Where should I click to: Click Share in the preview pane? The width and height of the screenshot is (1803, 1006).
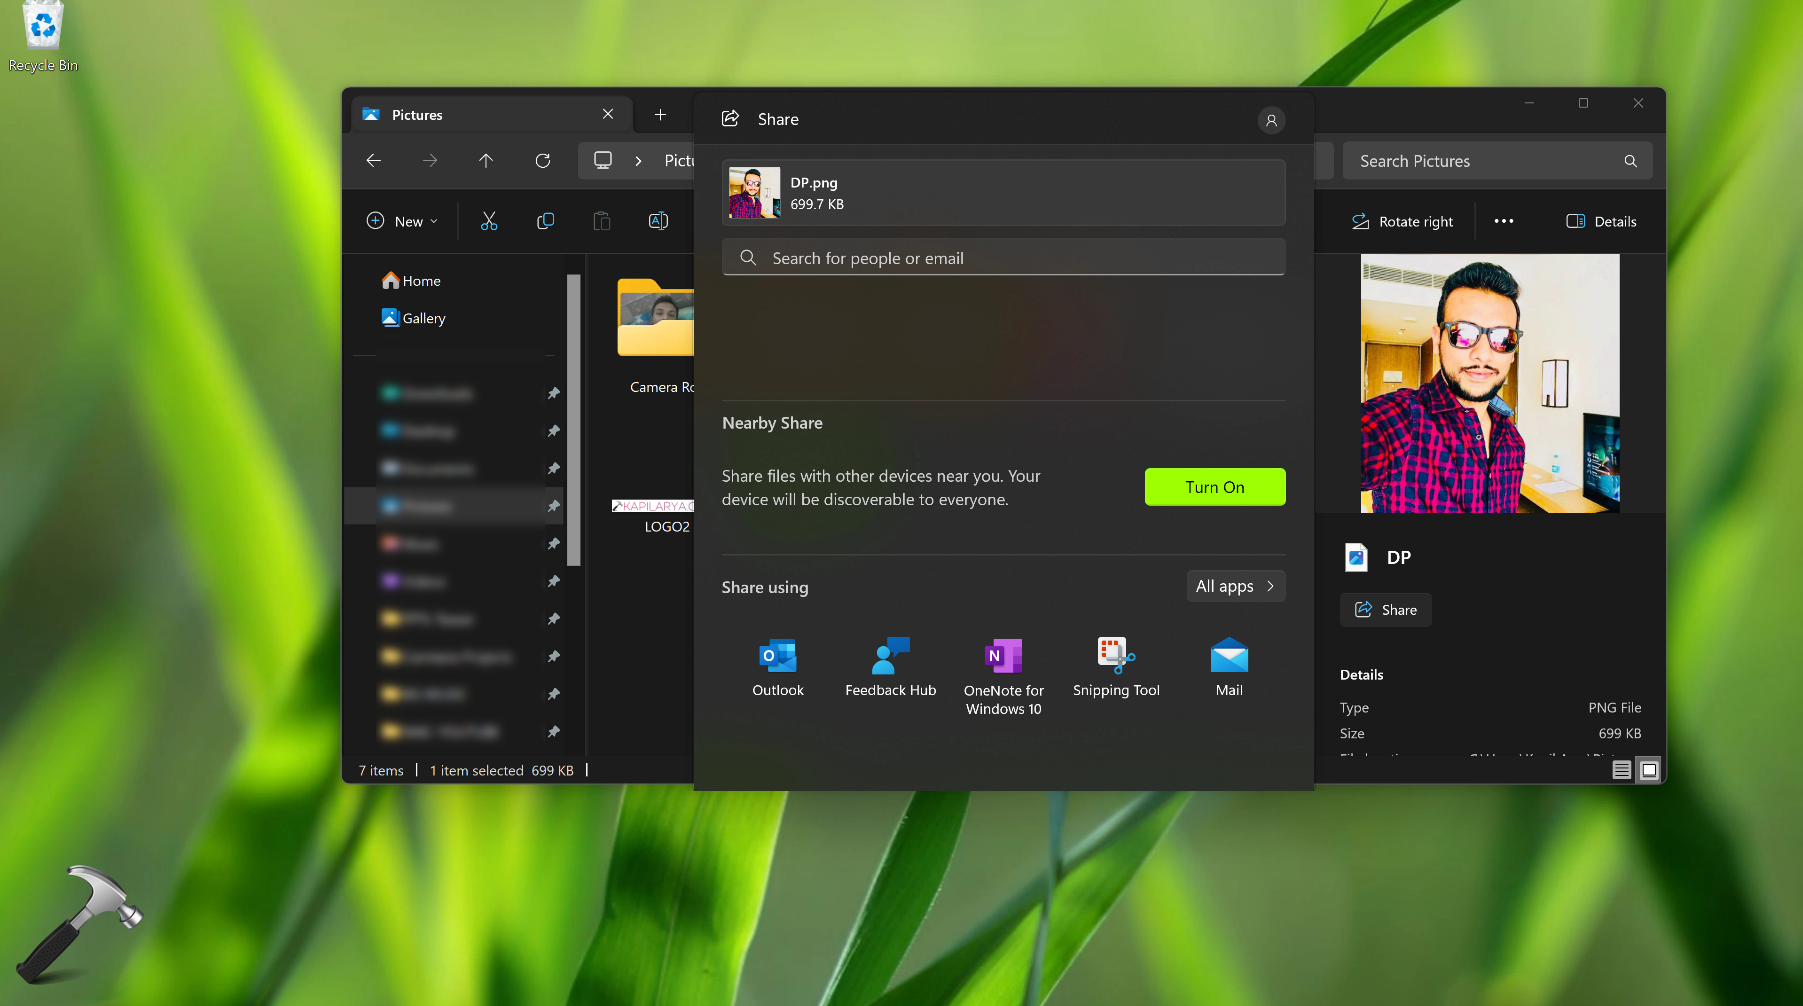point(1385,609)
